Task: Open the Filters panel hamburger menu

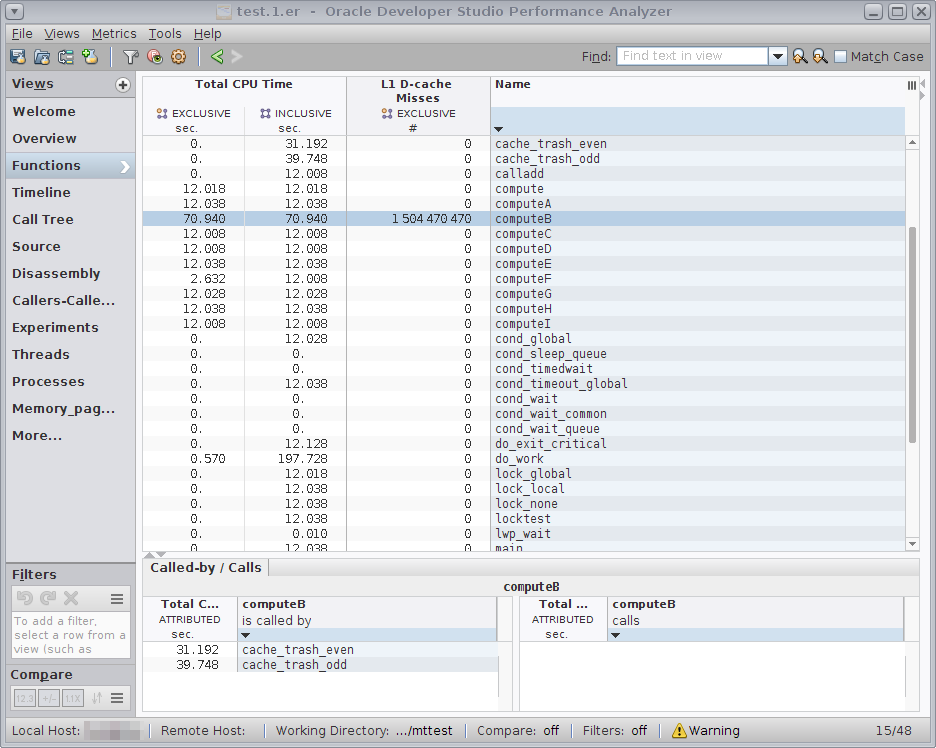Action: [x=117, y=599]
